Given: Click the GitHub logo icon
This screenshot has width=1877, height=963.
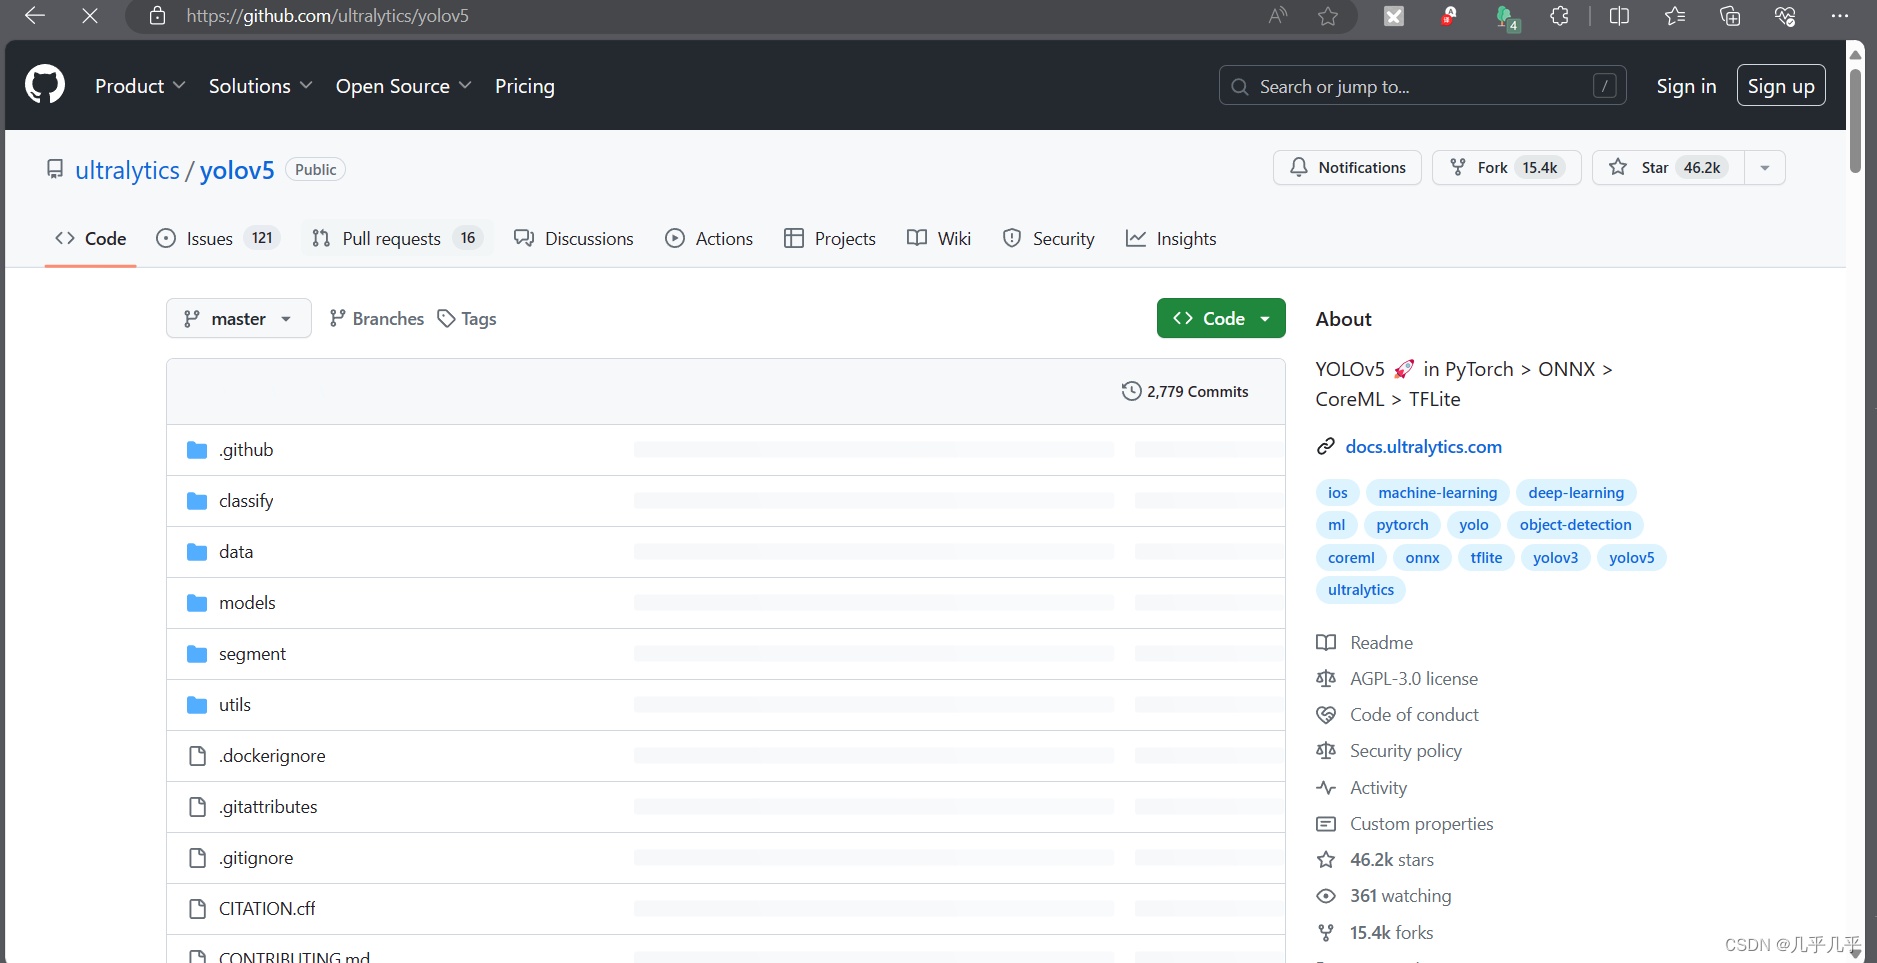Looking at the screenshot, I should click(45, 85).
